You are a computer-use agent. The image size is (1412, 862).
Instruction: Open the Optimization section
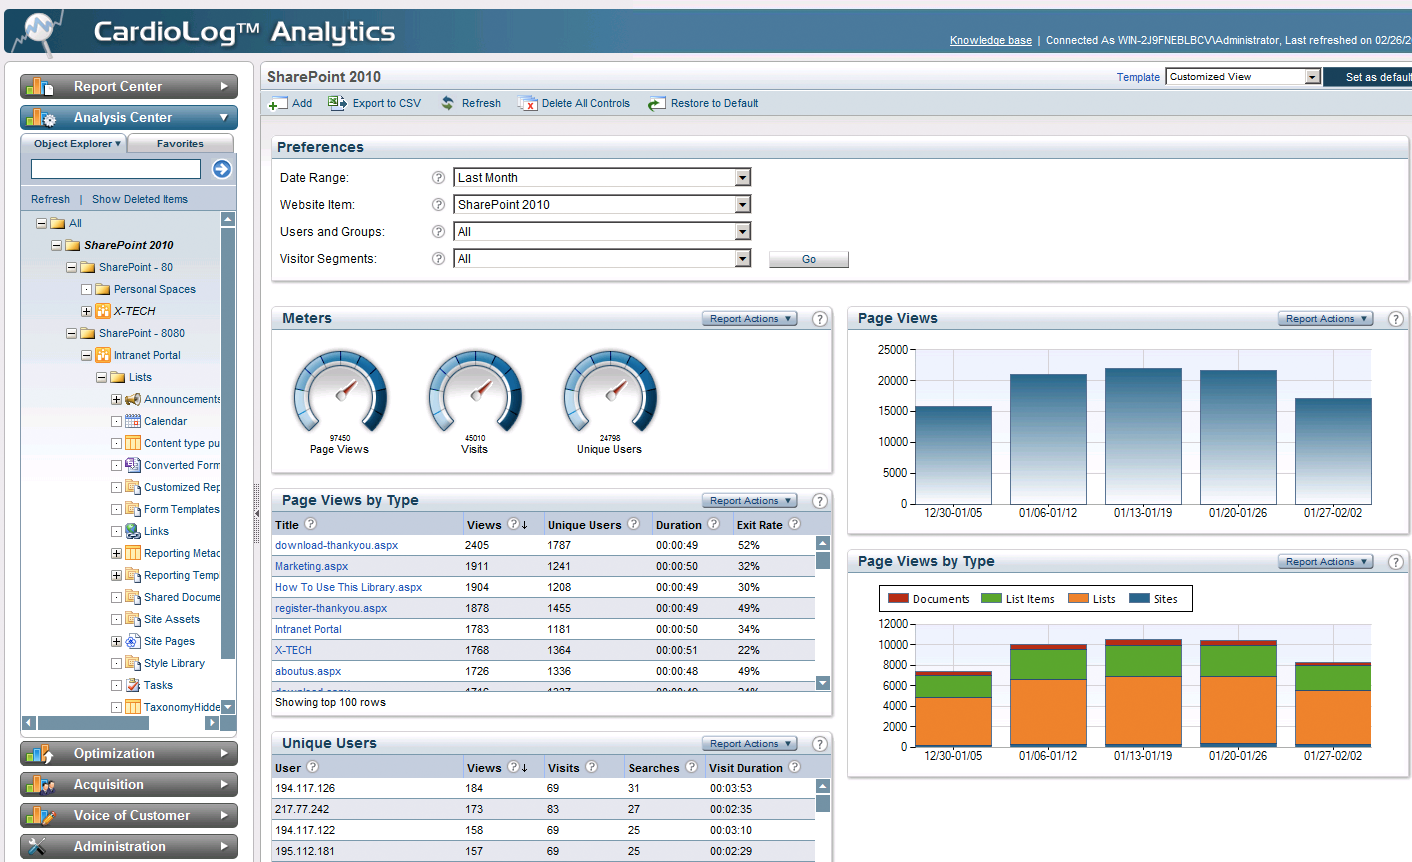(129, 753)
